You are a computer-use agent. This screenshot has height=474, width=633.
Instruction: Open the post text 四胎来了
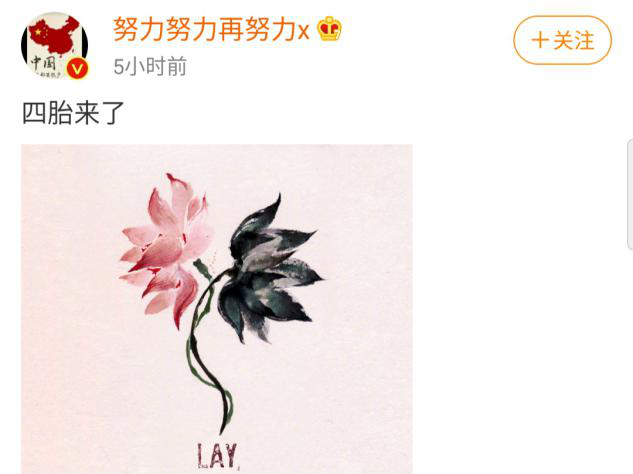(73, 113)
